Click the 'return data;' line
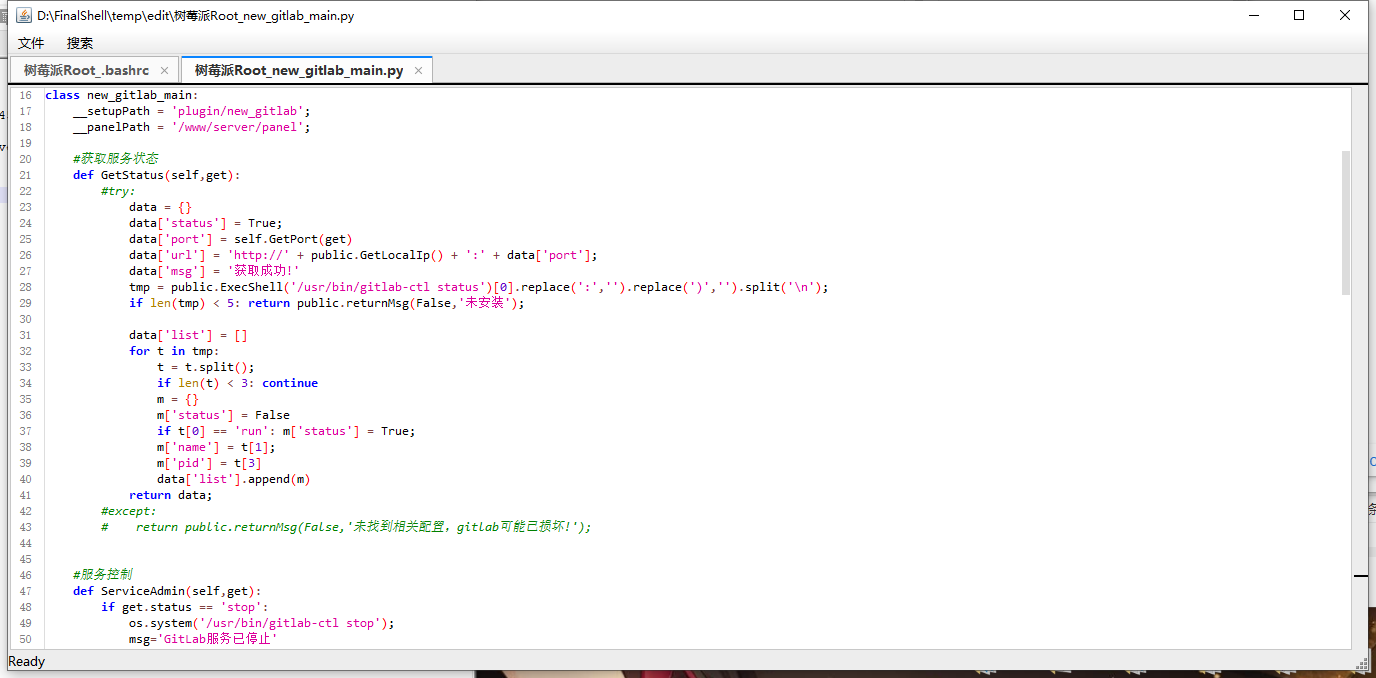Image resolution: width=1376 pixels, height=678 pixels. (171, 495)
